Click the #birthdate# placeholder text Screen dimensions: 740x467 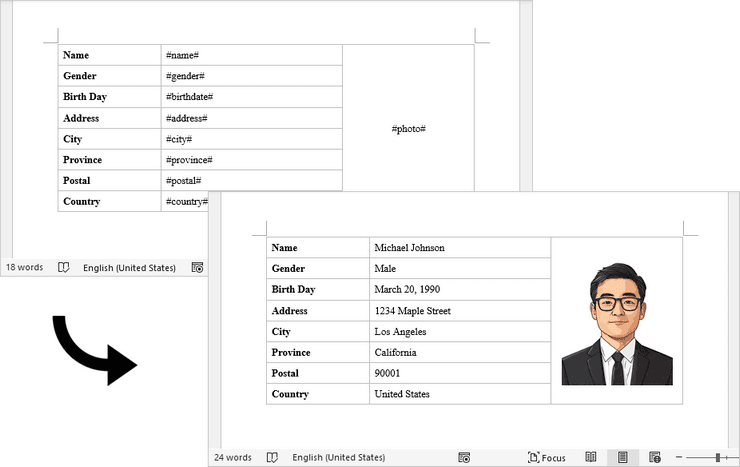[x=189, y=97]
